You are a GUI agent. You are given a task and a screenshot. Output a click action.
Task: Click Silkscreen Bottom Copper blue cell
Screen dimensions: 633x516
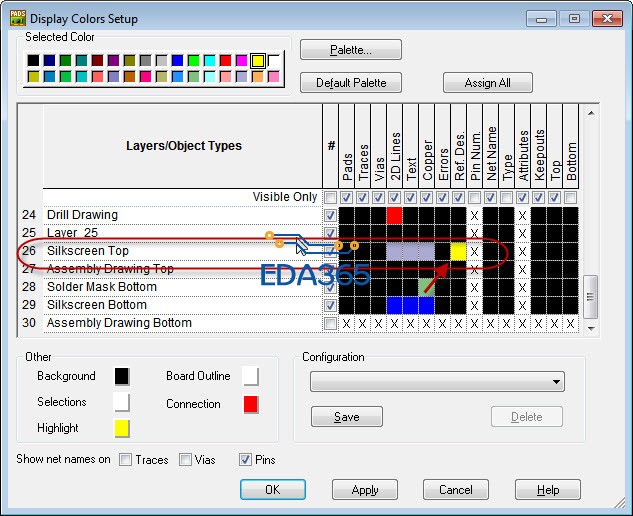click(x=426, y=305)
